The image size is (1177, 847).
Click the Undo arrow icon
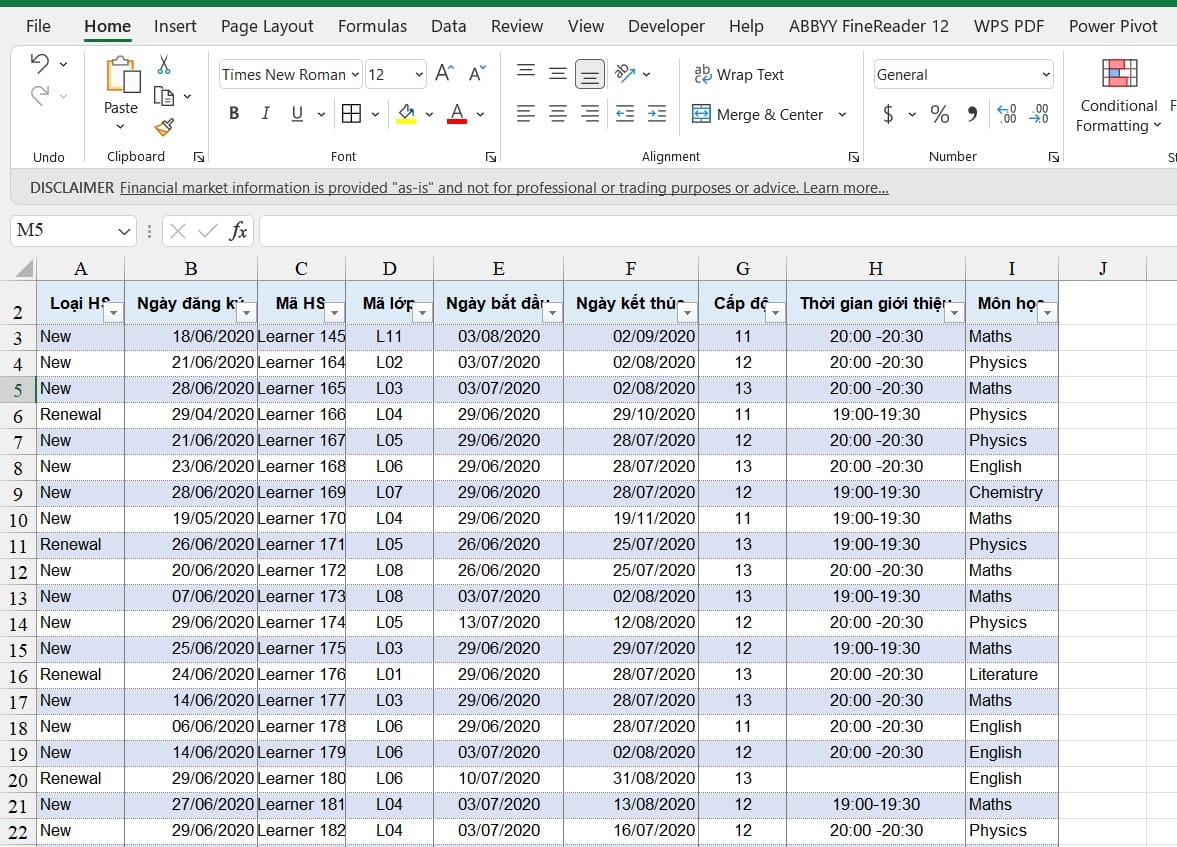point(40,64)
